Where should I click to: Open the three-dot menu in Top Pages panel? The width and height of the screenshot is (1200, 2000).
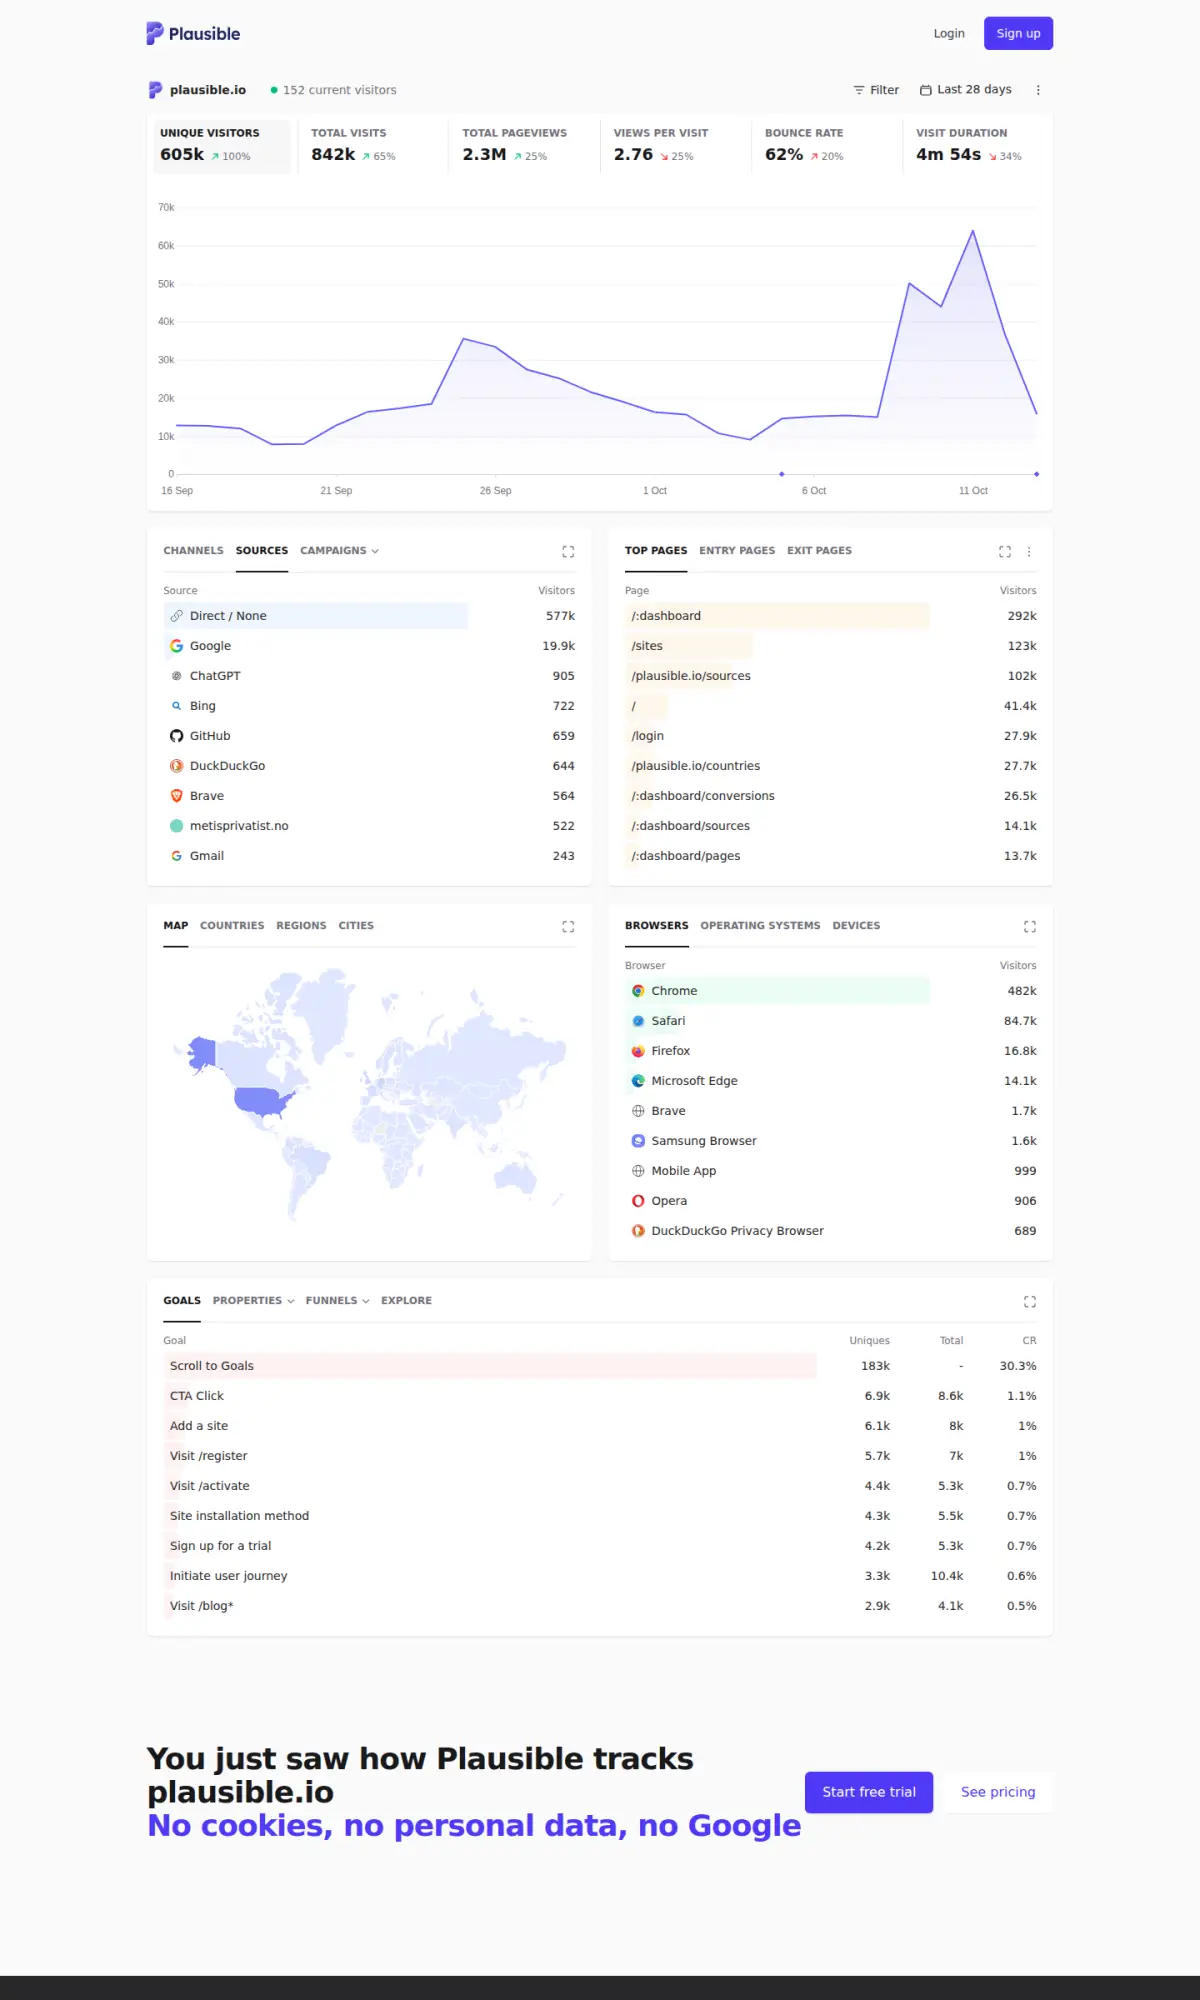click(1029, 551)
